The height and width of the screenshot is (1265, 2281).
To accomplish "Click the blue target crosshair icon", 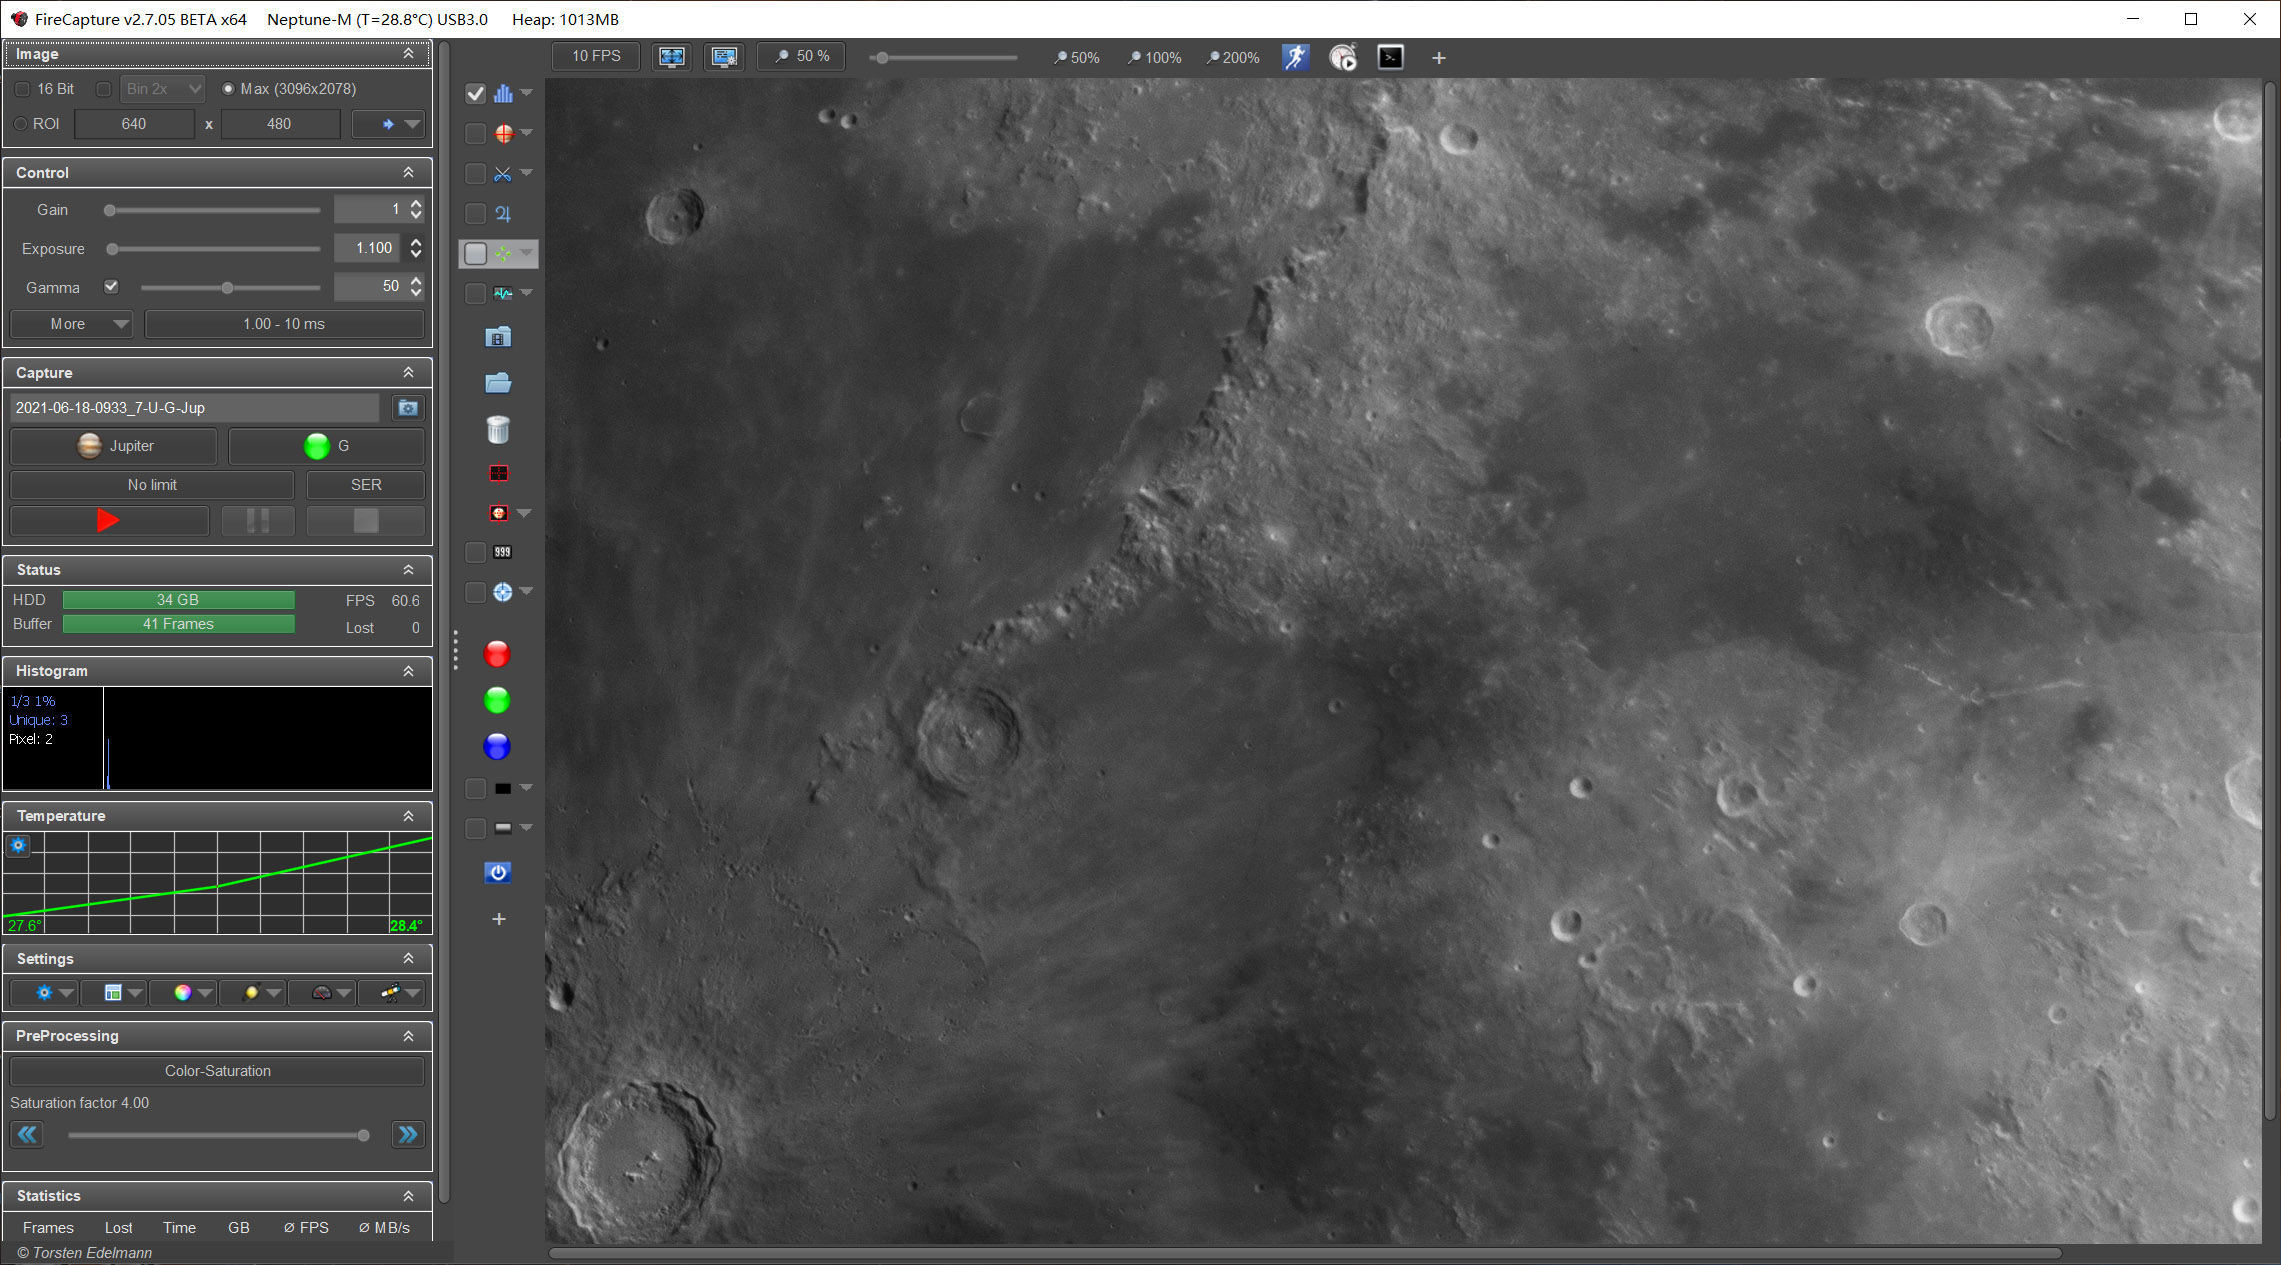I will tap(503, 592).
